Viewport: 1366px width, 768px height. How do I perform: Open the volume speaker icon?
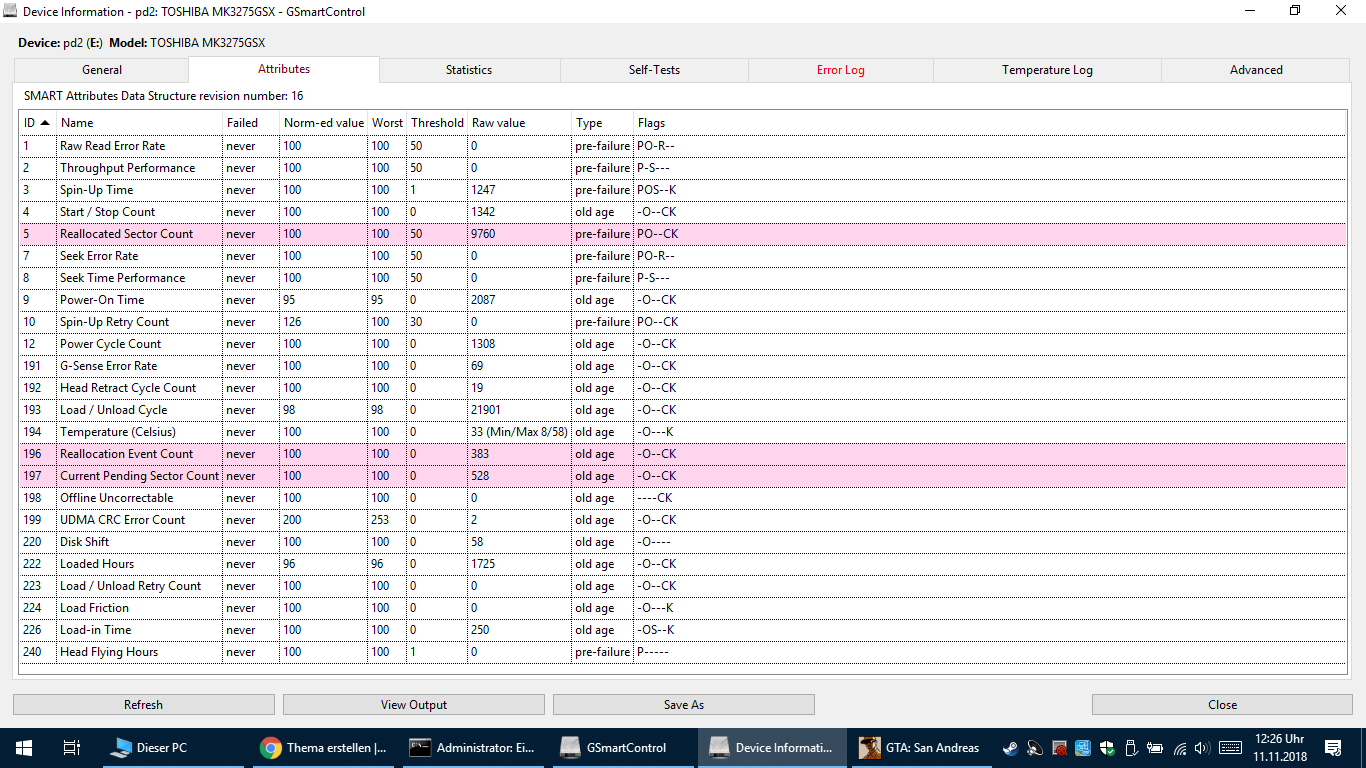(1203, 748)
